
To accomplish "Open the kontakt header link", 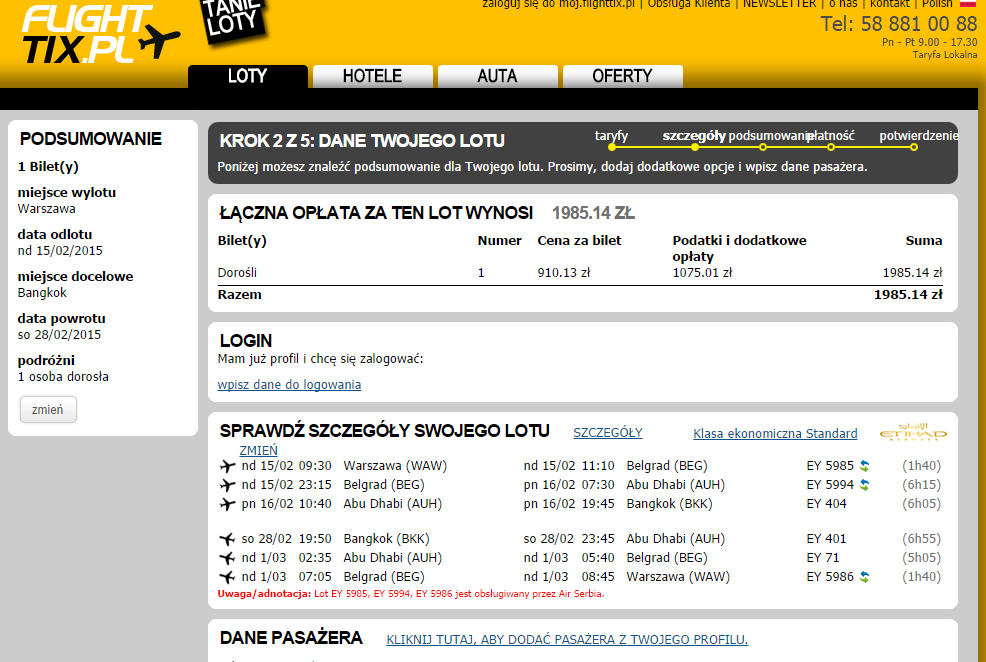I will (x=889, y=4).
